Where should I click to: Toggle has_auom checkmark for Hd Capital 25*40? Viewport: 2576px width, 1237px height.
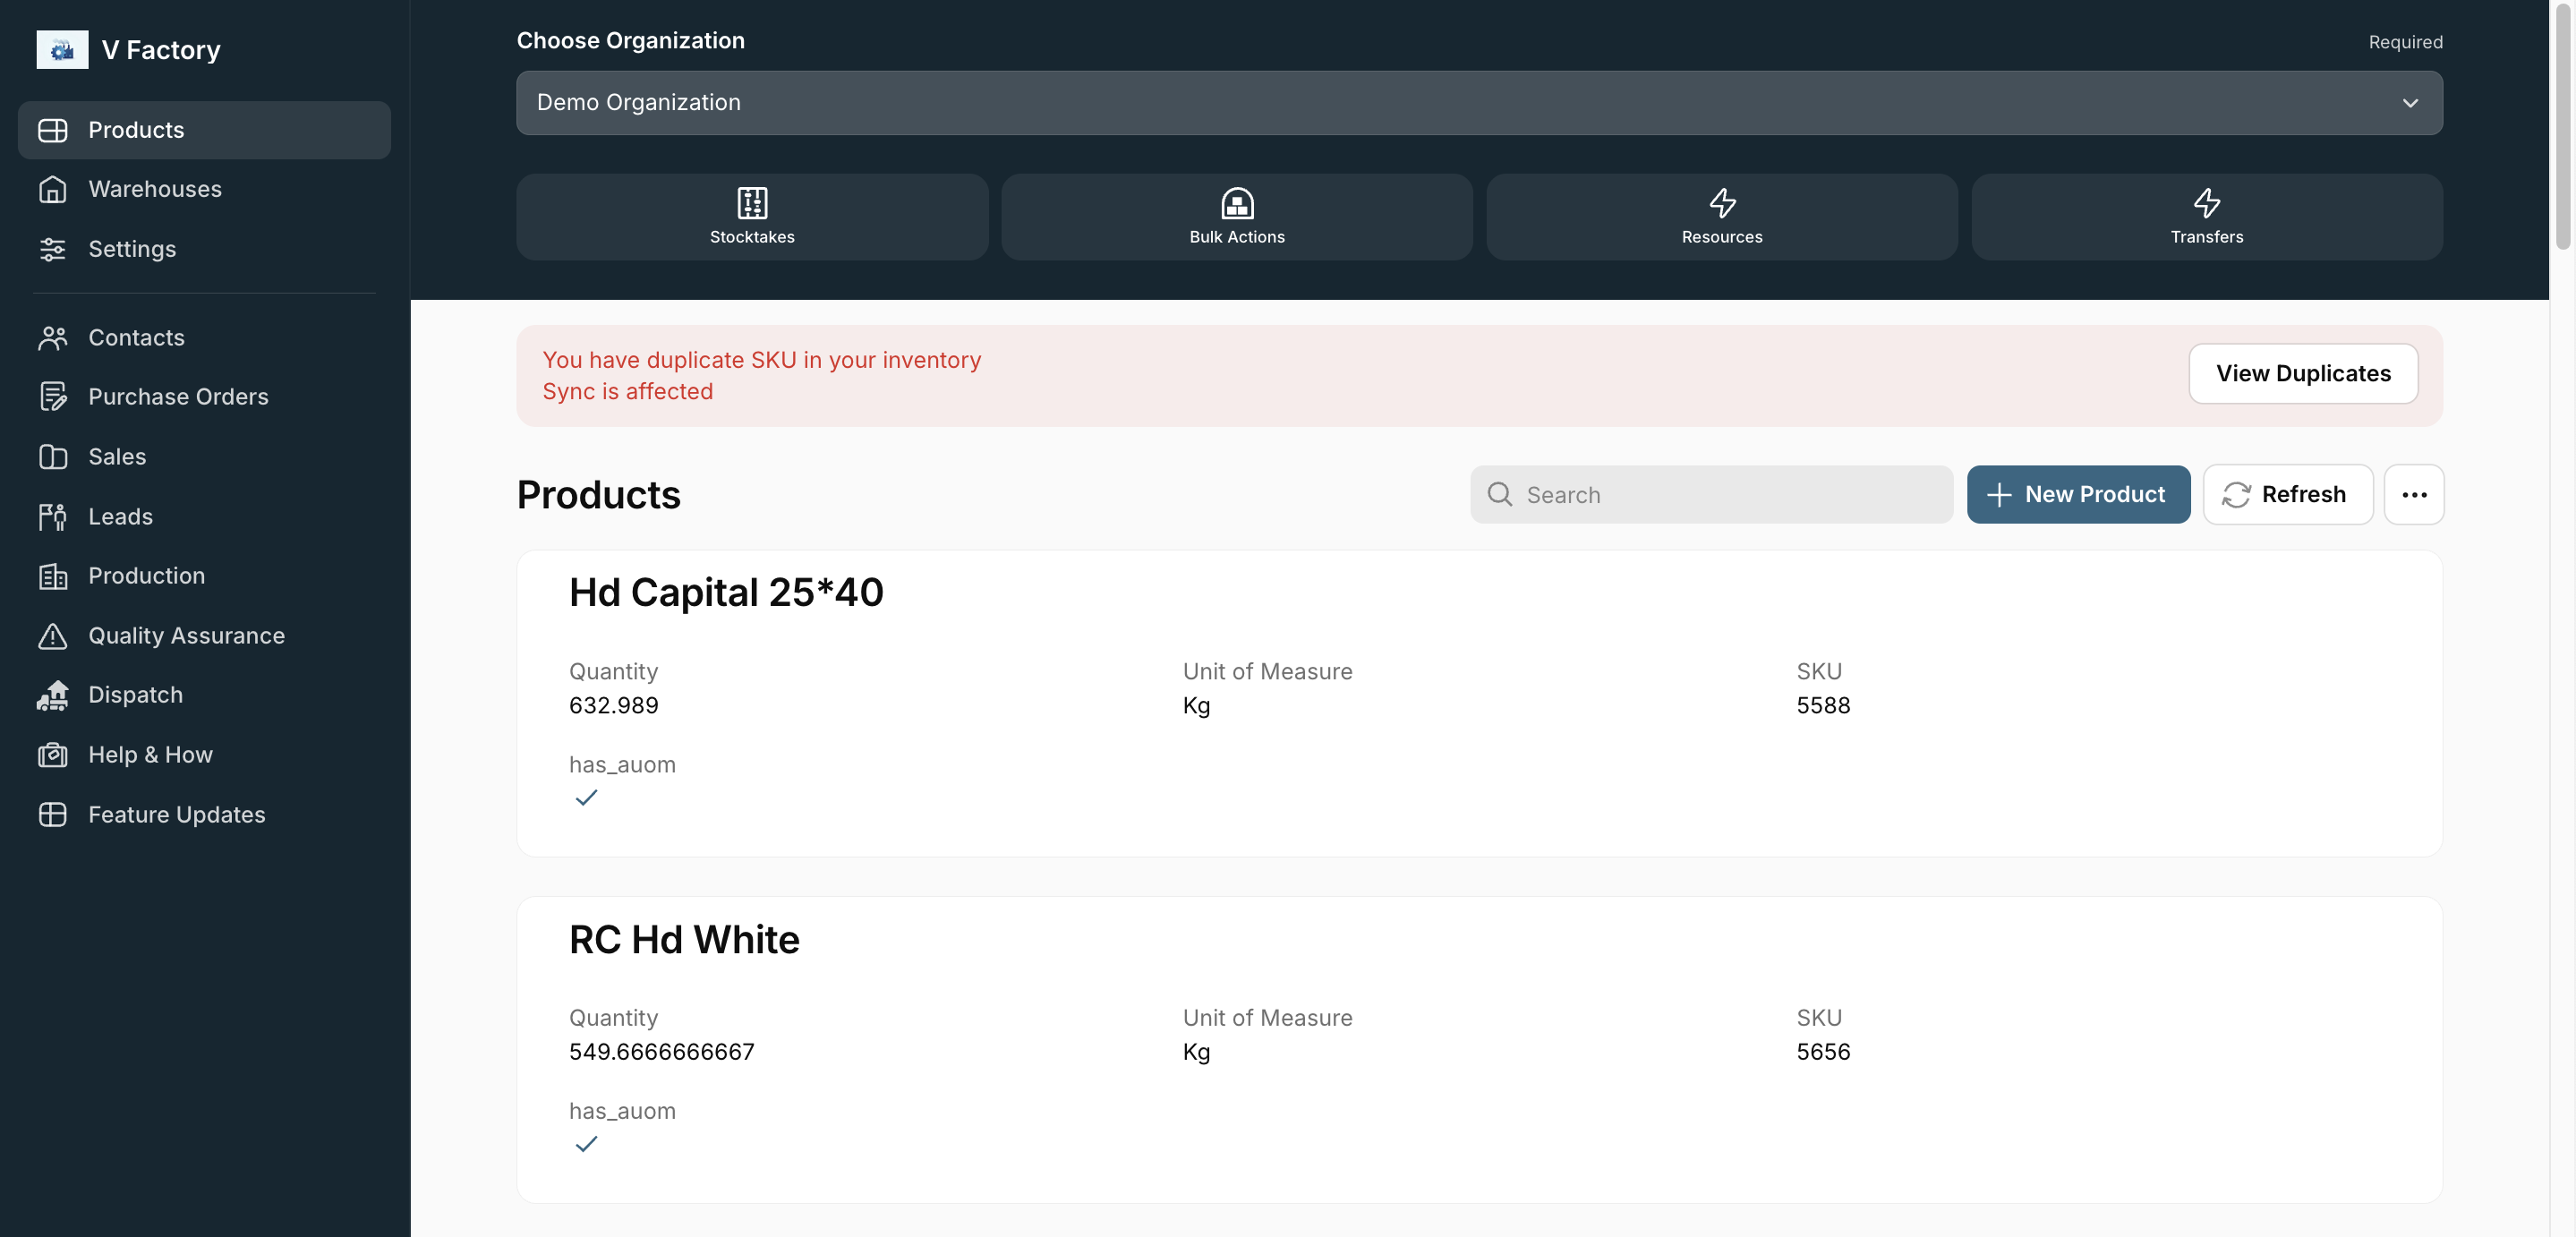click(586, 797)
